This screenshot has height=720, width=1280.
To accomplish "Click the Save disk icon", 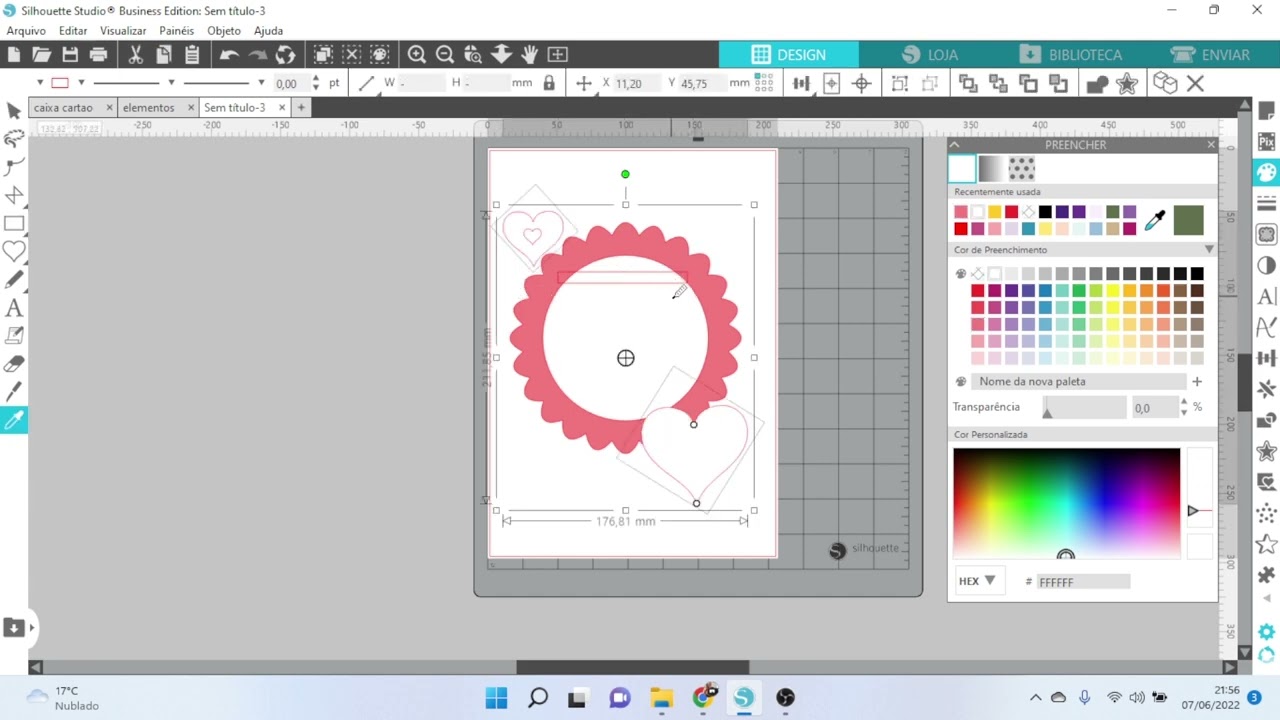I will tap(70, 55).
